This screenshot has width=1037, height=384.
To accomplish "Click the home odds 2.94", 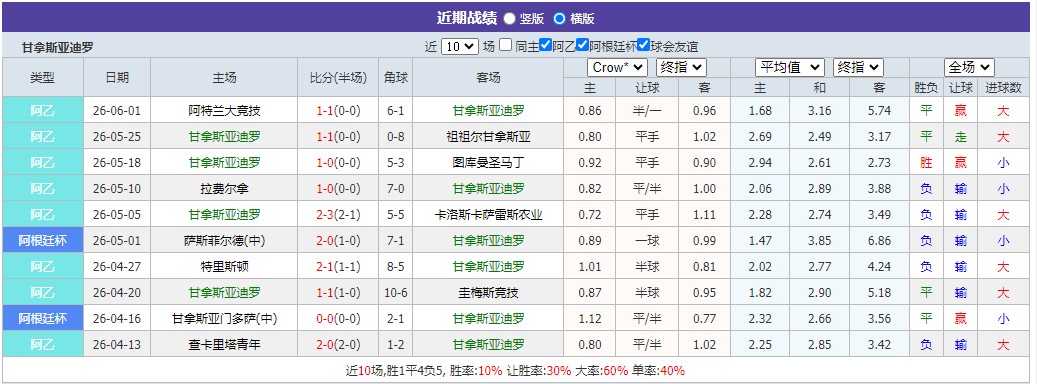I will coord(761,163).
